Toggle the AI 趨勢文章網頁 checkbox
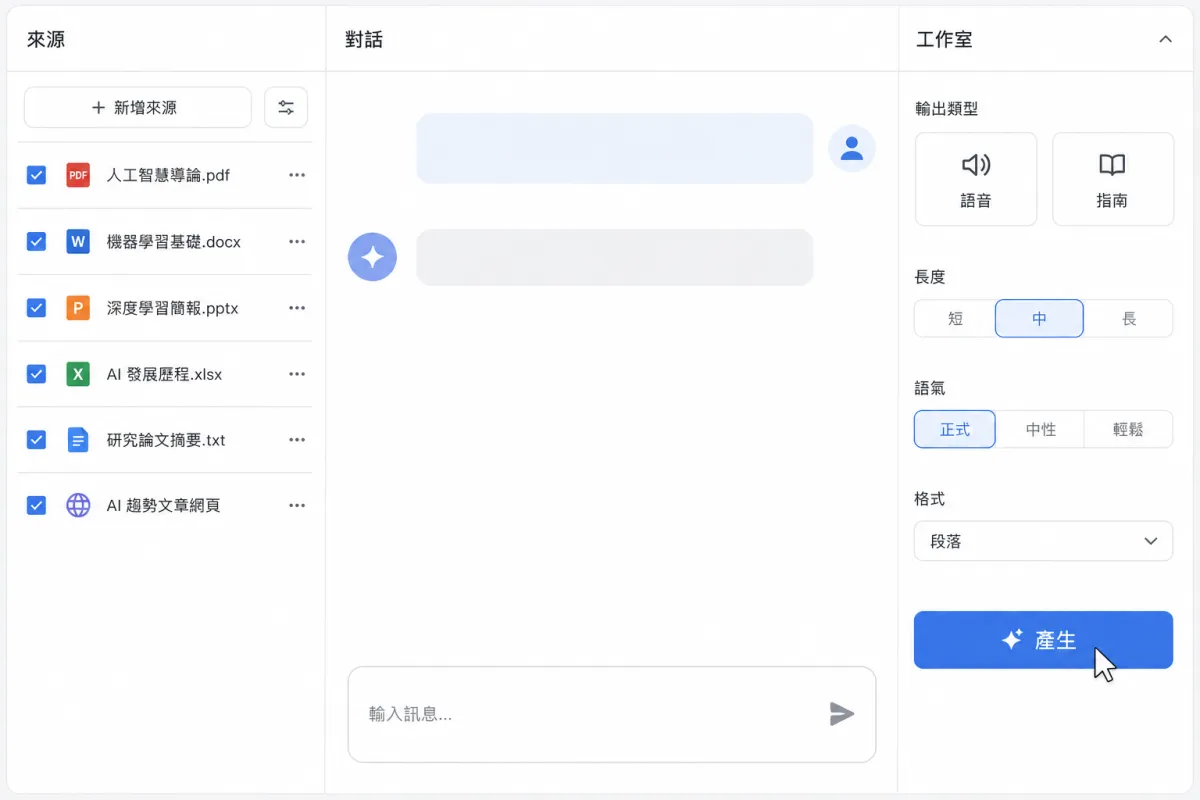The height and width of the screenshot is (800, 1200). (37, 506)
